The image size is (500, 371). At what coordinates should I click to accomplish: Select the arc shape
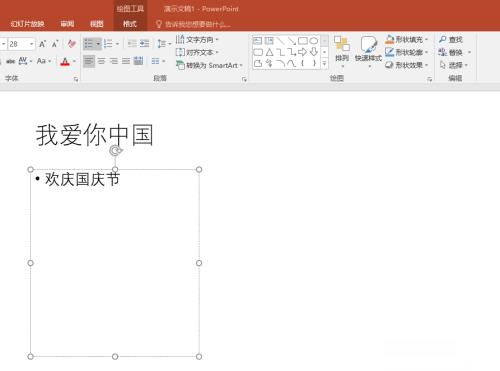(281, 63)
